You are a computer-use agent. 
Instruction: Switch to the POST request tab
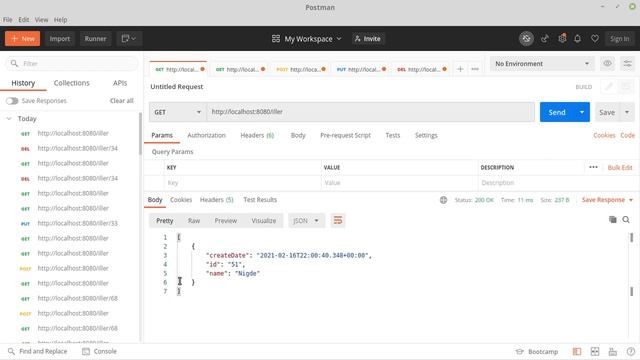click(x=301, y=69)
